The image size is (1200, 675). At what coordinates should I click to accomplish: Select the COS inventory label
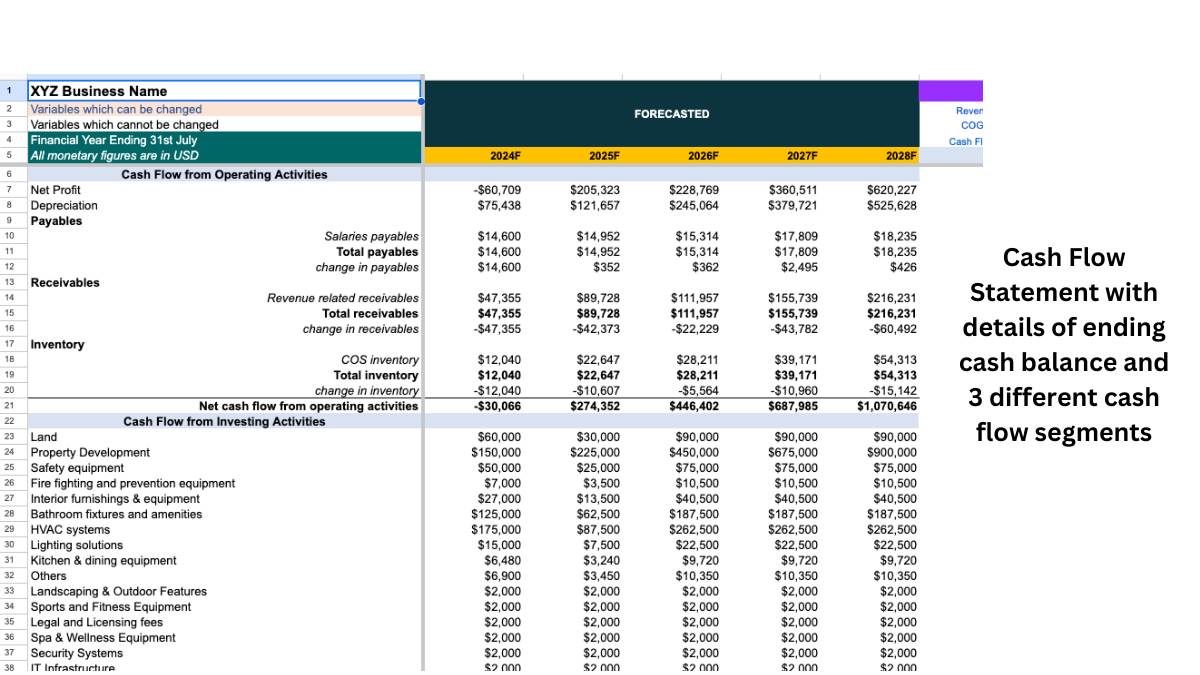[x=380, y=360]
